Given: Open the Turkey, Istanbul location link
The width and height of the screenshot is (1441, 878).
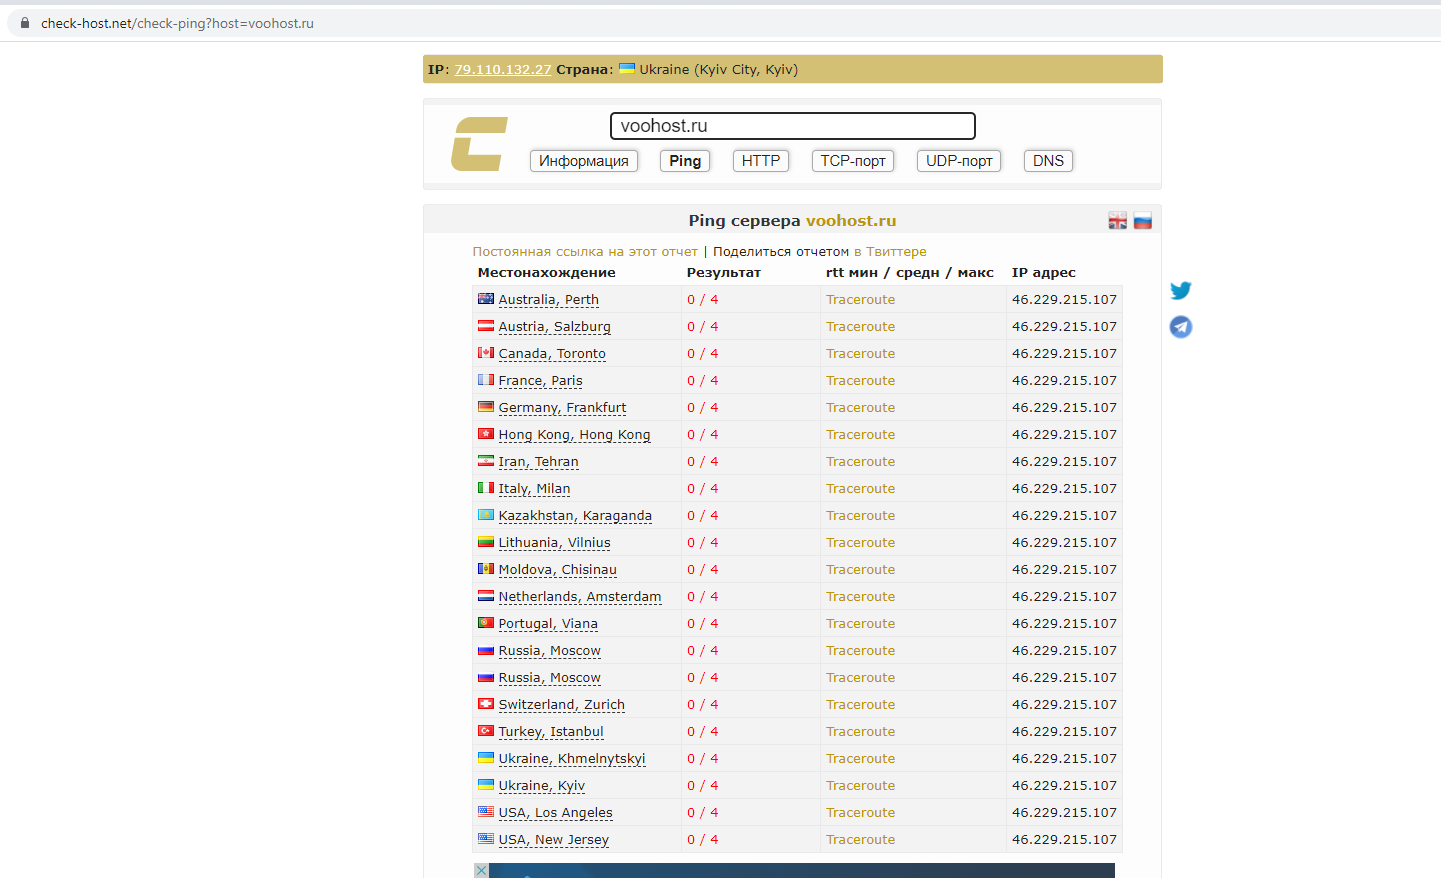Looking at the screenshot, I should [551, 732].
